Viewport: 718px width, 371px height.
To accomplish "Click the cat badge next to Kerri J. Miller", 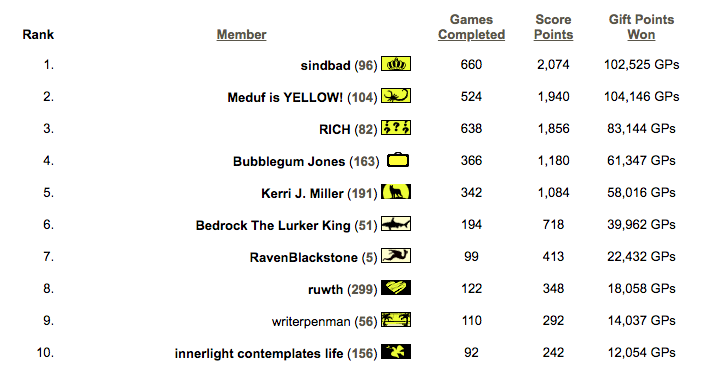I will pos(396,192).
